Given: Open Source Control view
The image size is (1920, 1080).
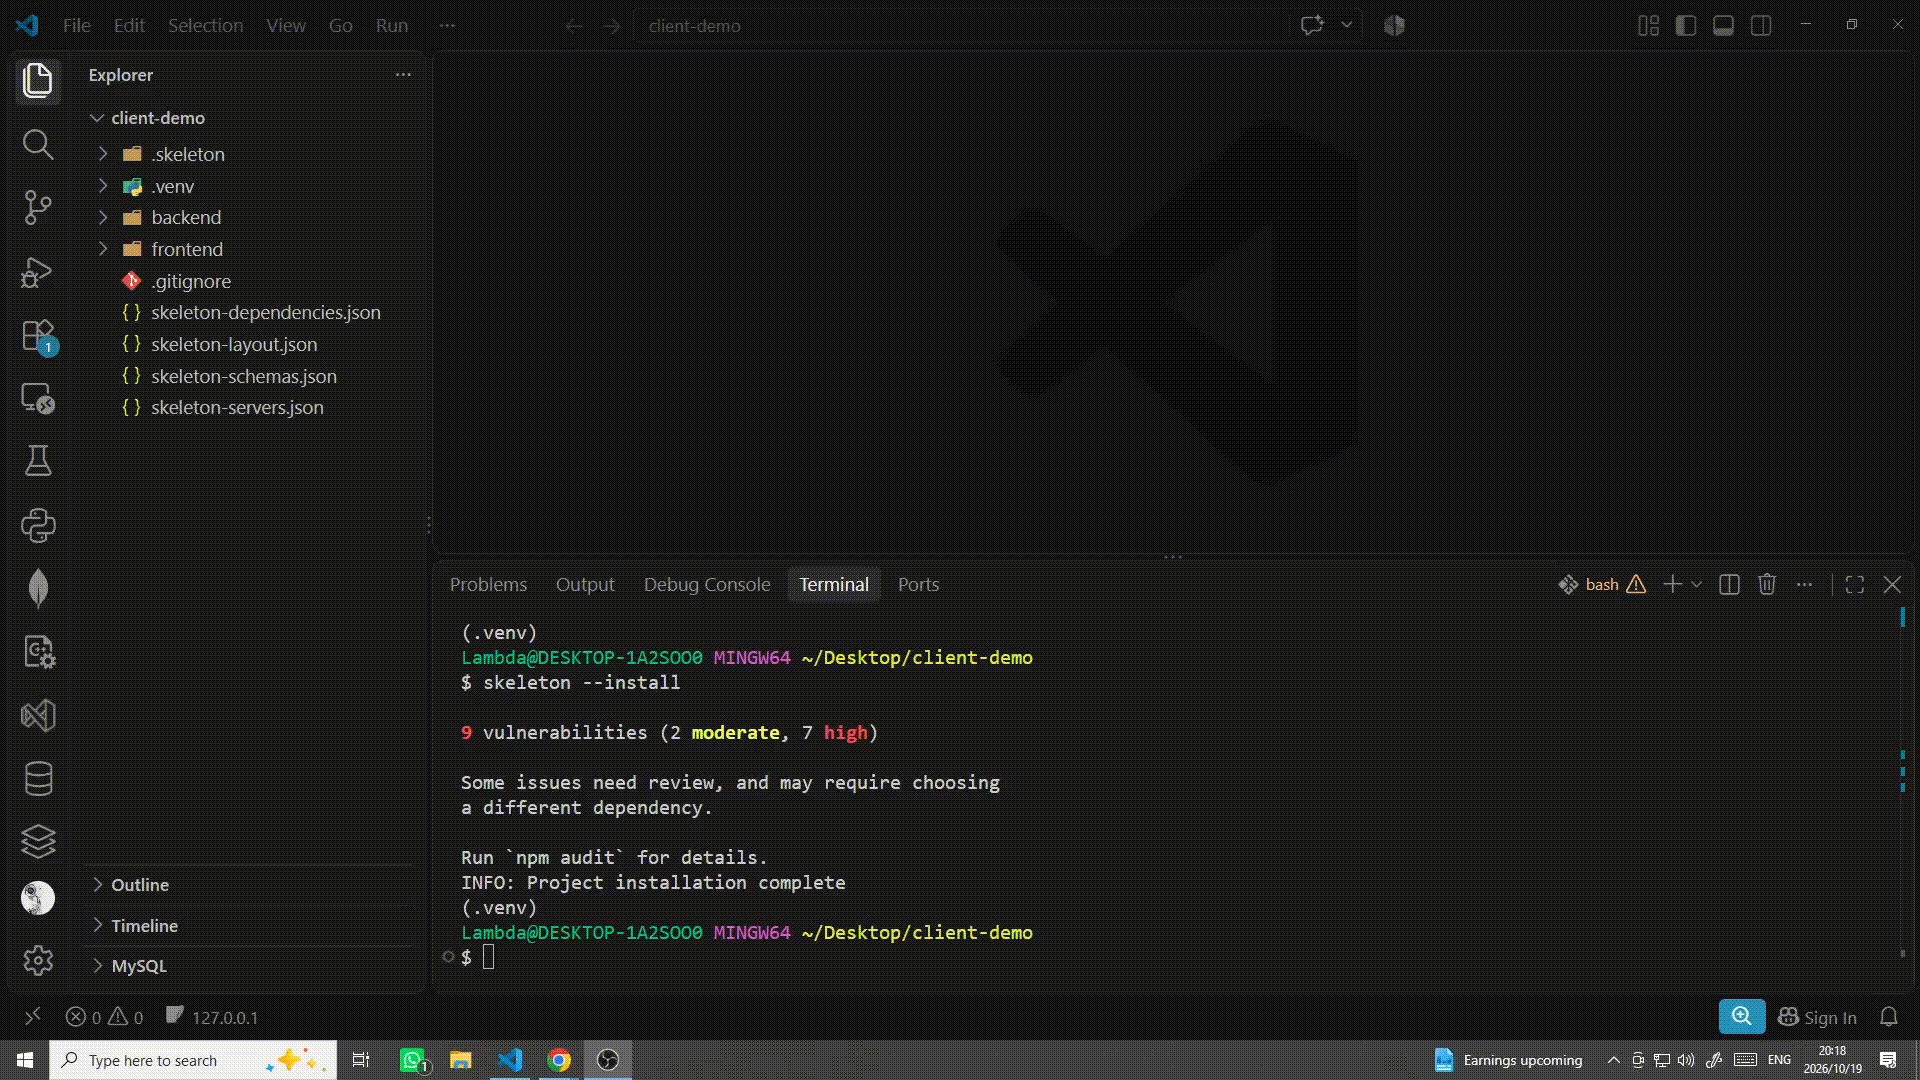Looking at the screenshot, I should [x=38, y=208].
